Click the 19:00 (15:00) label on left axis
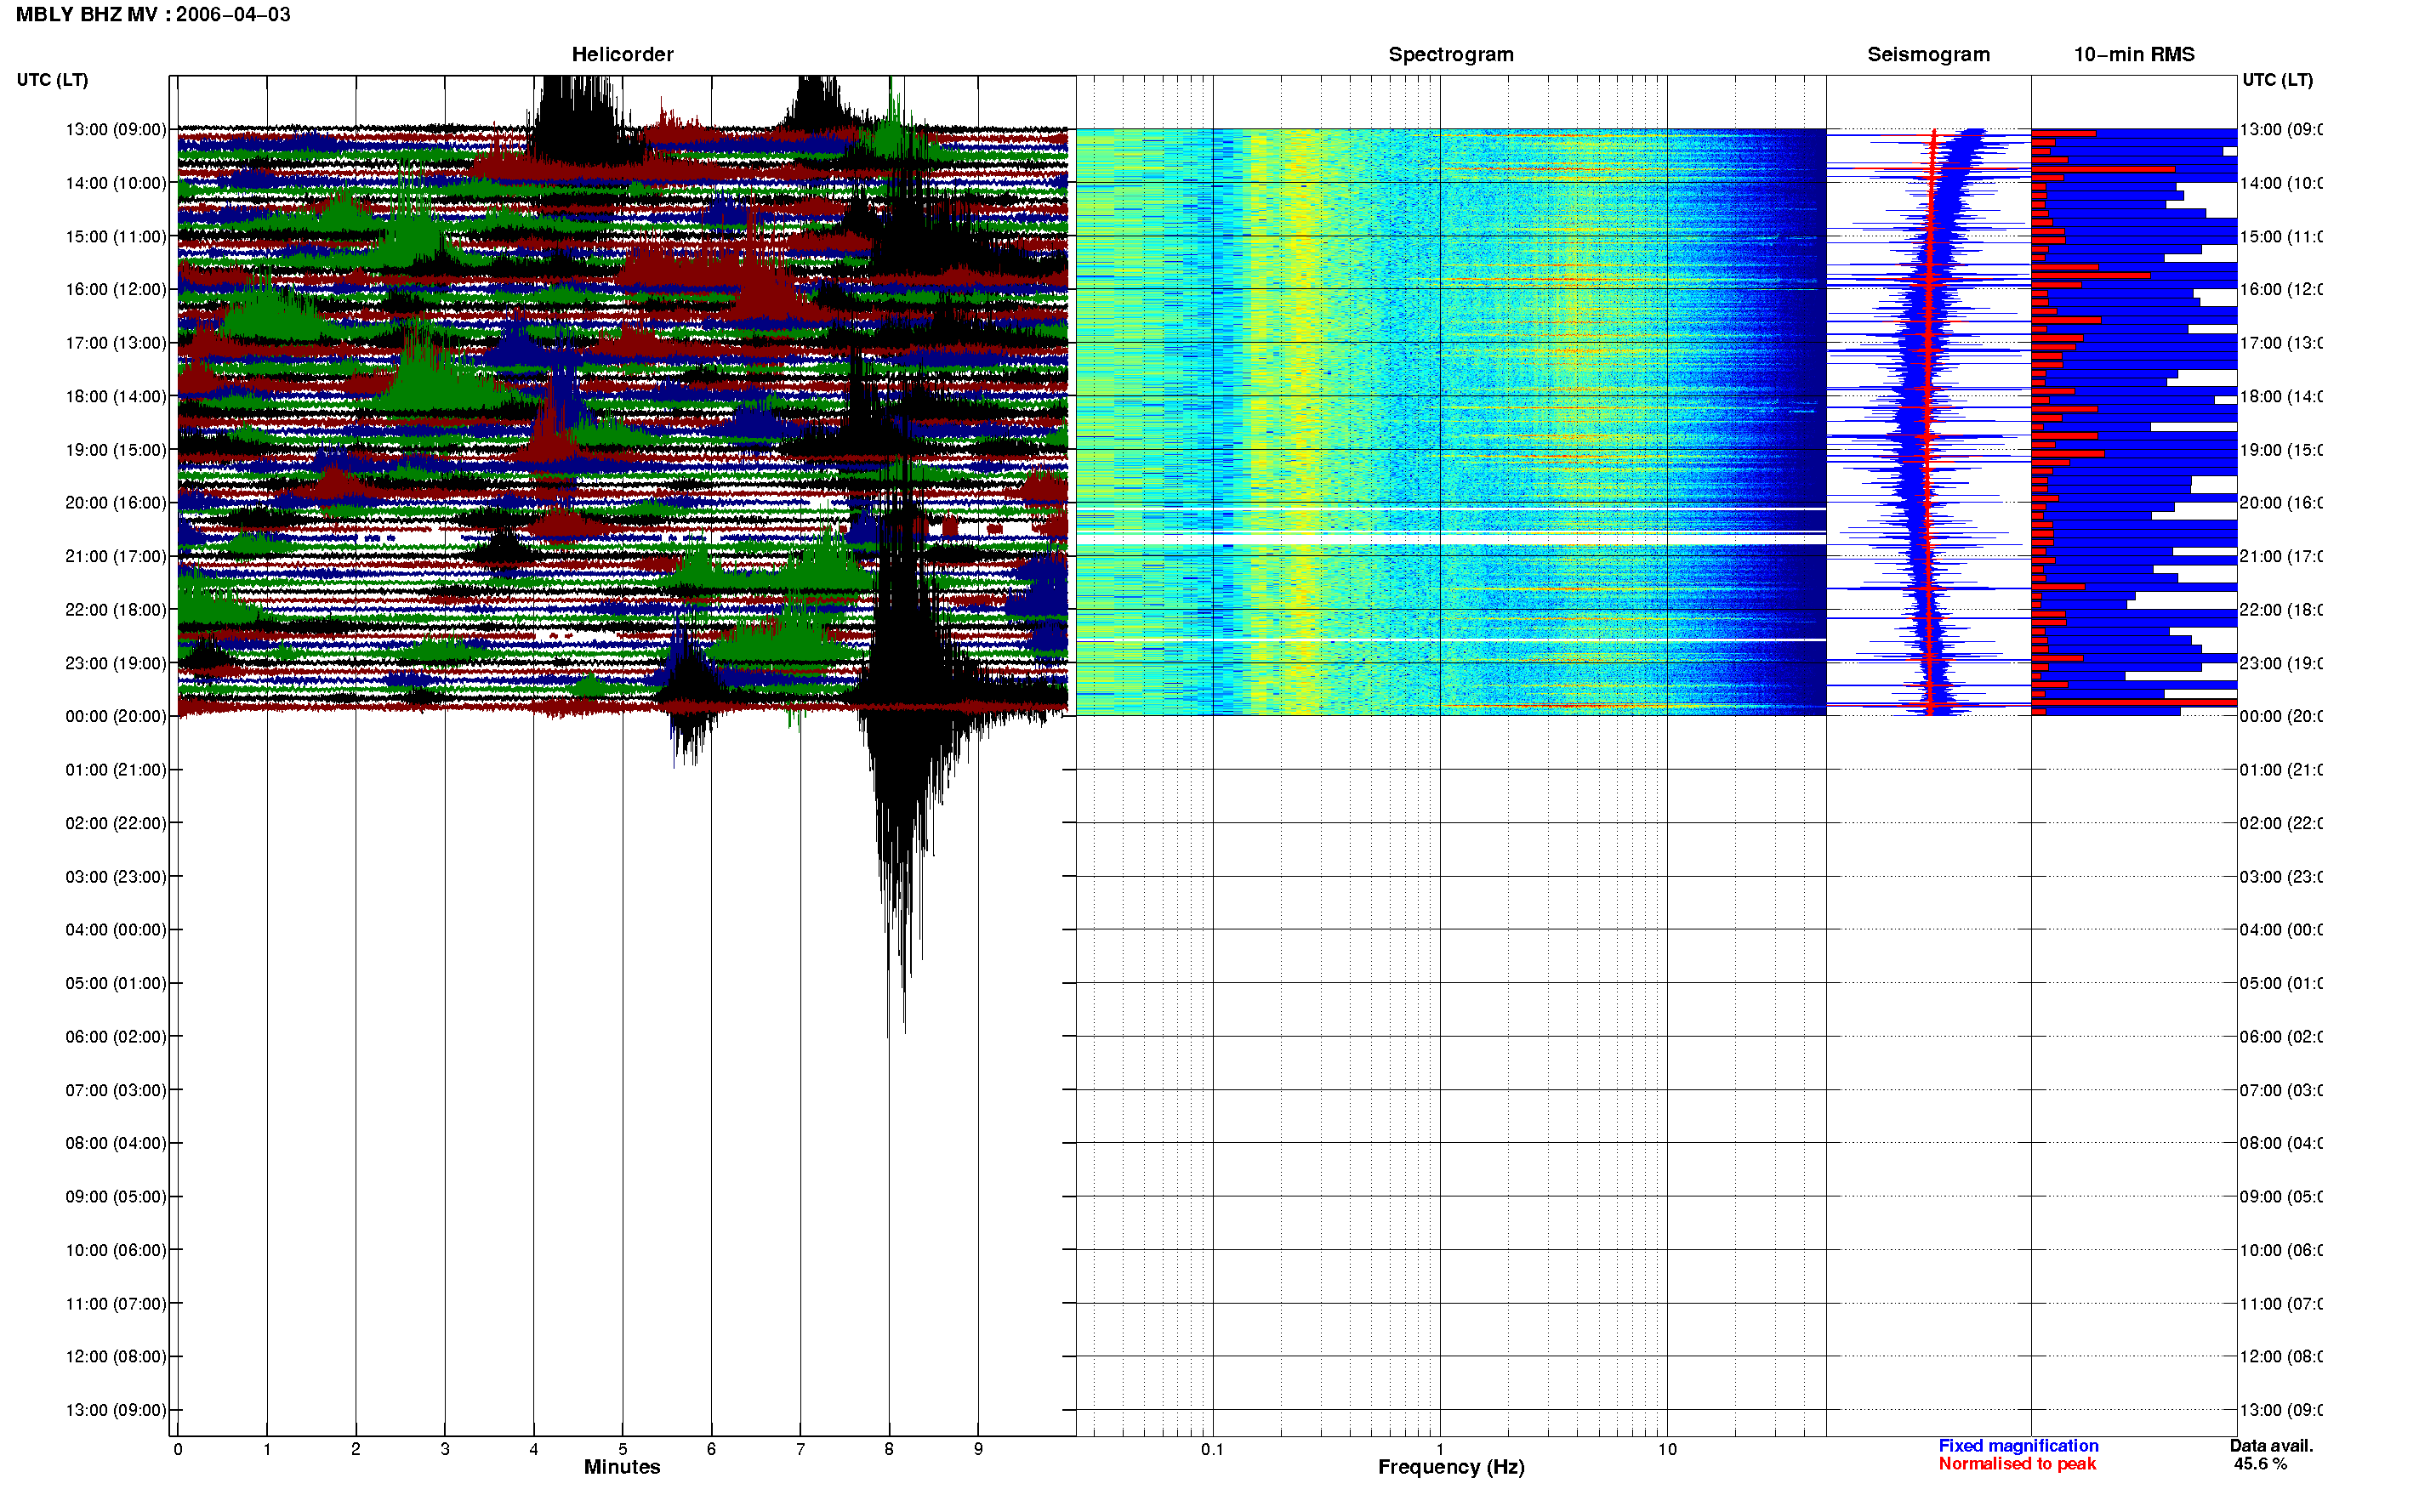Image resolution: width=2419 pixels, height=1512 pixels. pos(116,450)
